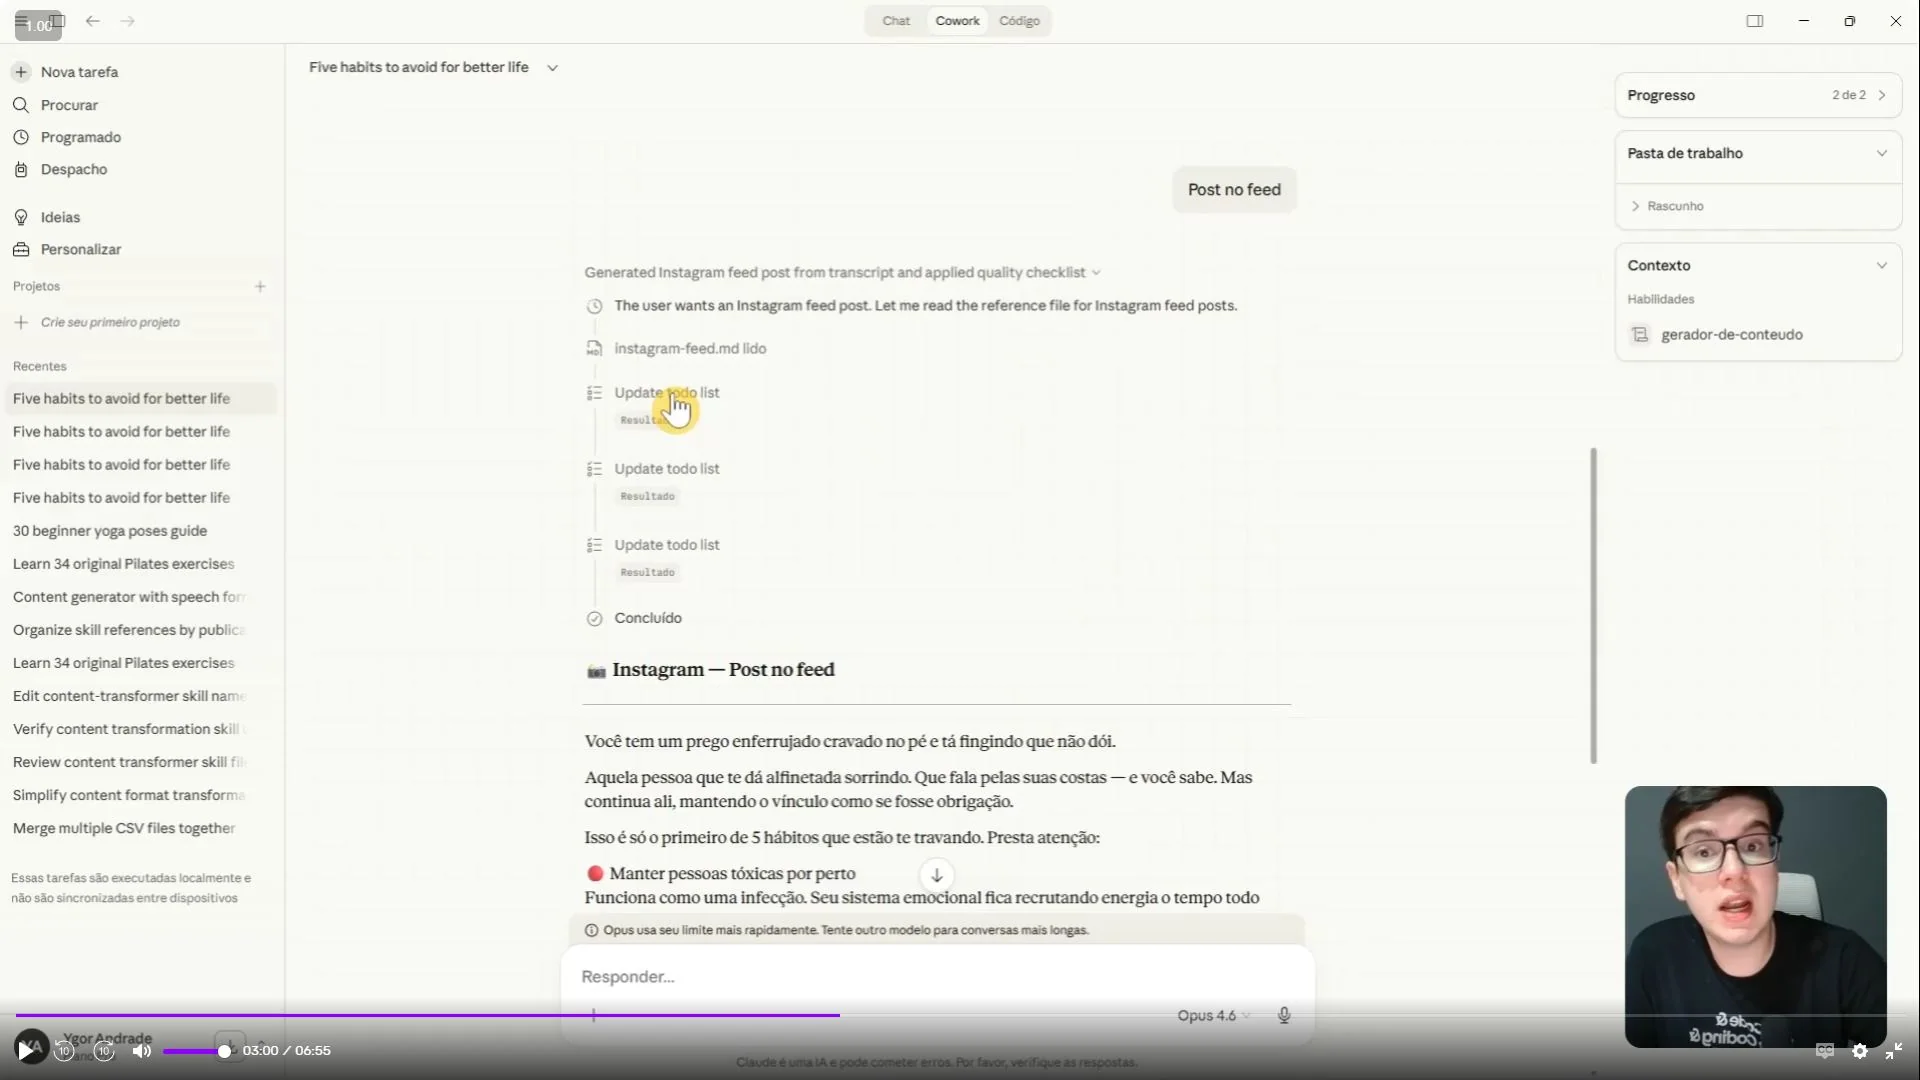Screen dimensions: 1920x1080
Task: Click the microphone voice input icon
Action: (1284, 1015)
